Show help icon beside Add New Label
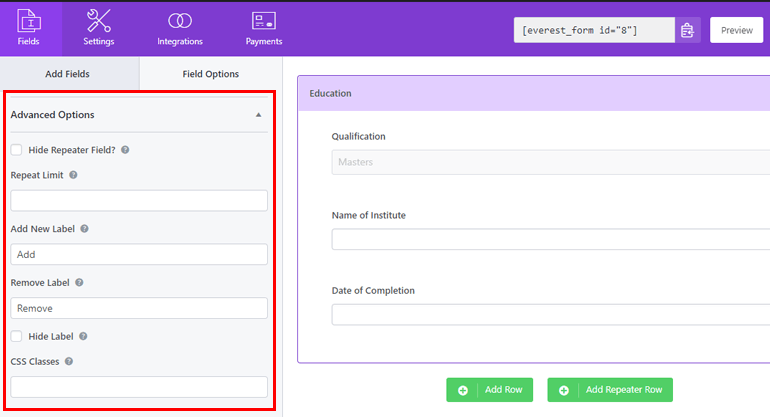The image size is (770, 417). coord(84,228)
